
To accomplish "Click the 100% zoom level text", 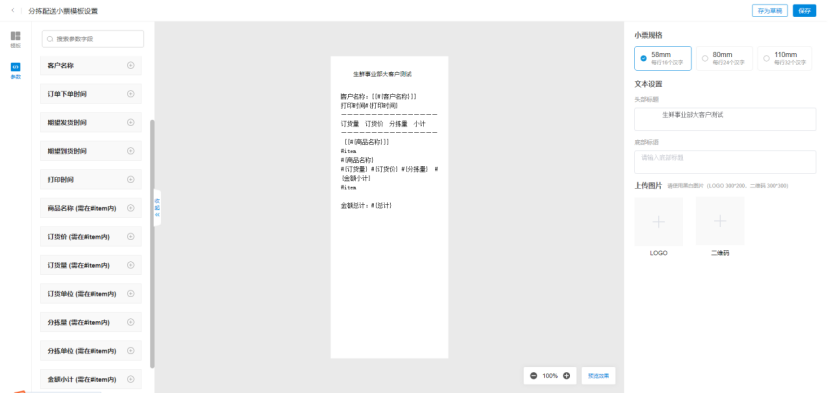I will point(550,375).
